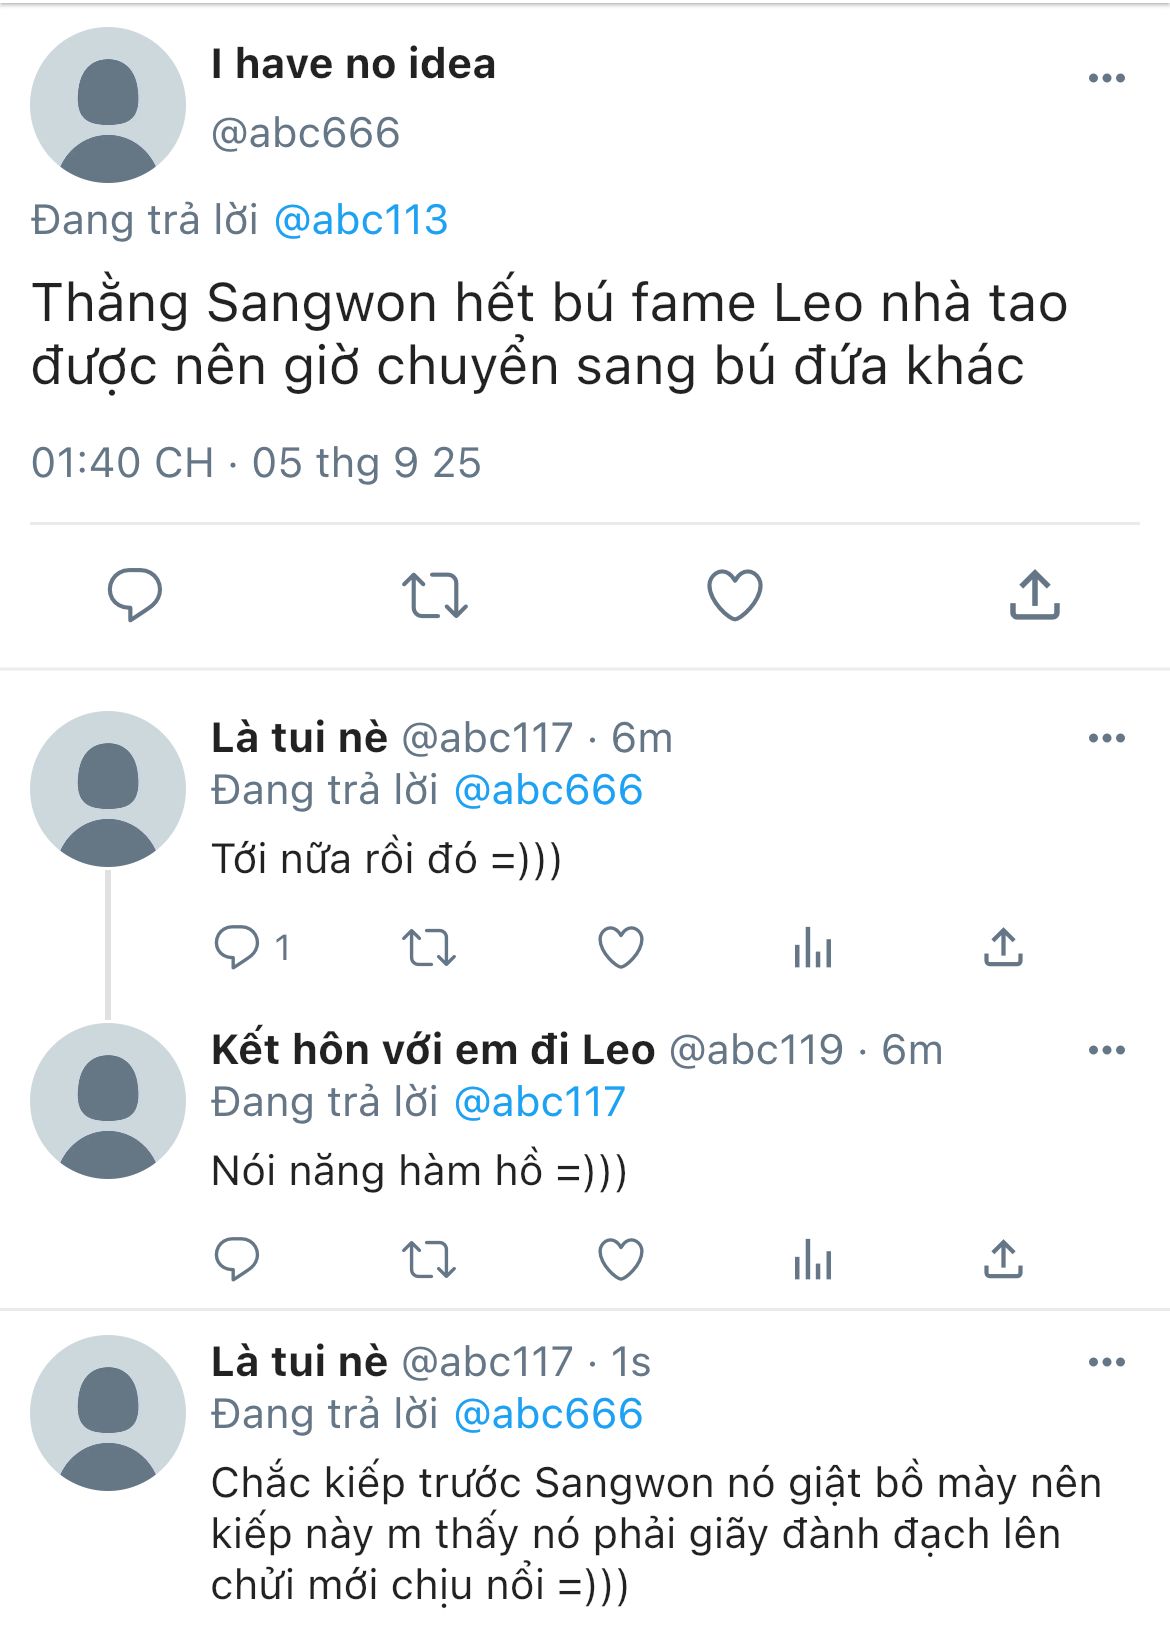Open profile picture of I have no idea
The image size is (1170, 1640).
pos(108,105)
